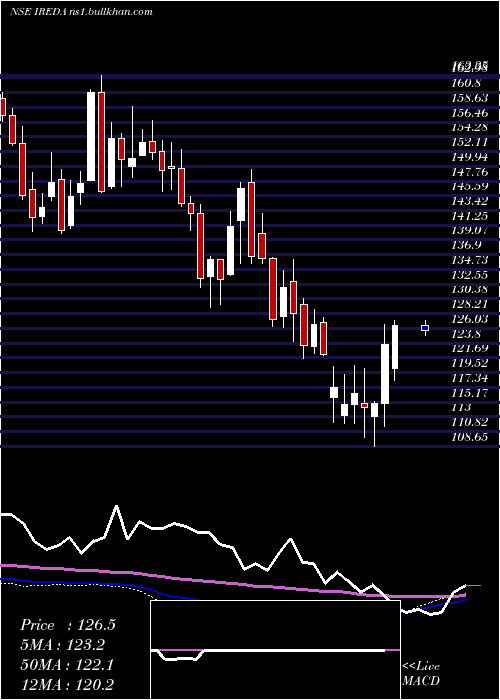Click the NSE IREDA chart title
The image size is (500, 700).
(81, 12)
